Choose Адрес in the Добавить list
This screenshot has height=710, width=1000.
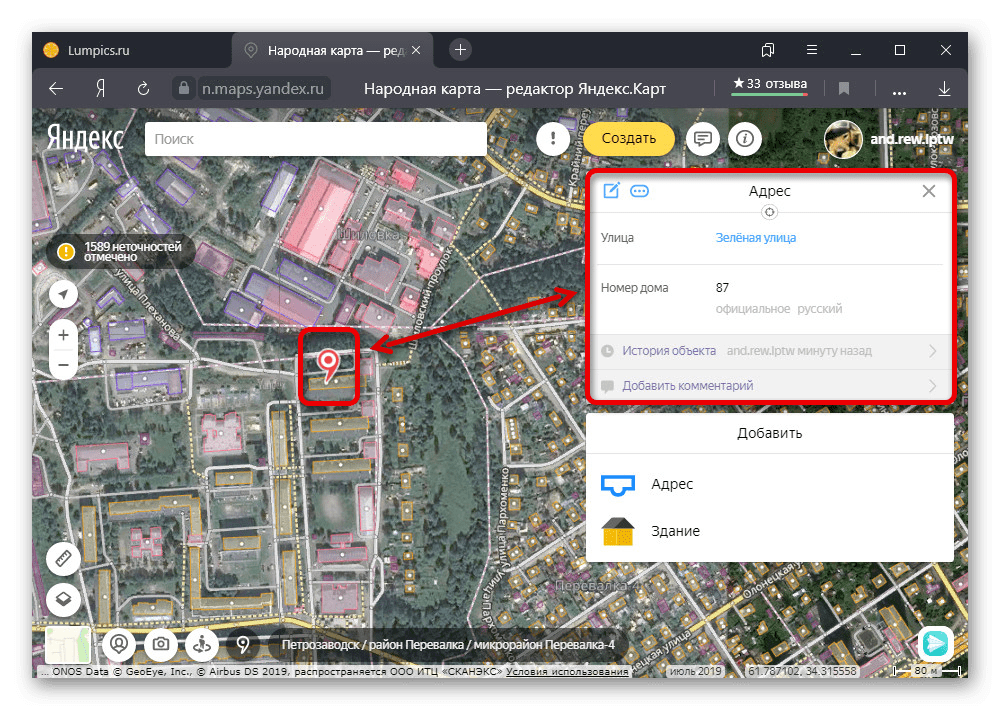point(671,484)
